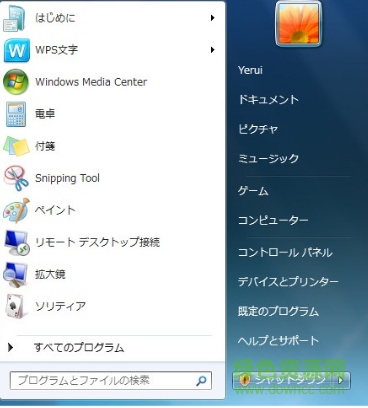
Task: Click the シャットダウン button
Action: click(x=284, y=380)
